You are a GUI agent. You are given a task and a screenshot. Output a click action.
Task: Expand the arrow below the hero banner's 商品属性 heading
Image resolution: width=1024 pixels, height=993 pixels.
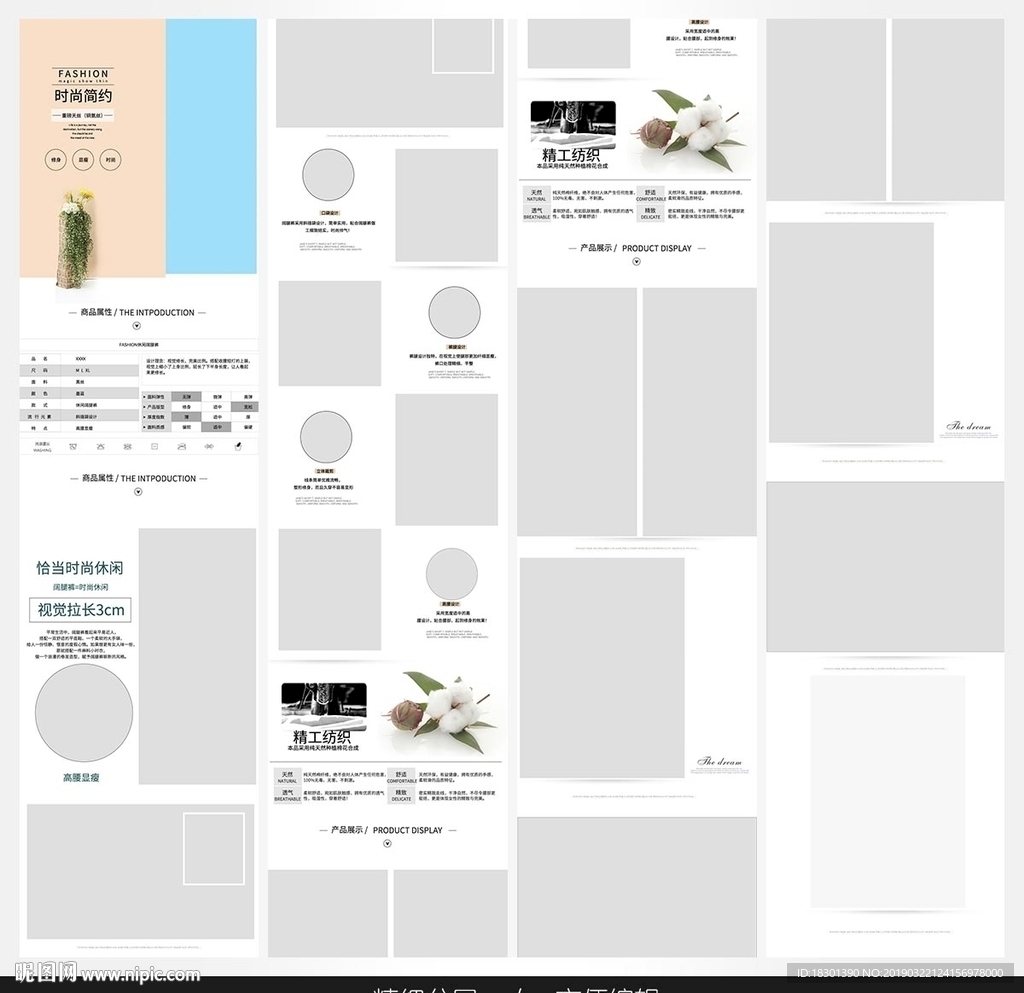pos(137,326)
